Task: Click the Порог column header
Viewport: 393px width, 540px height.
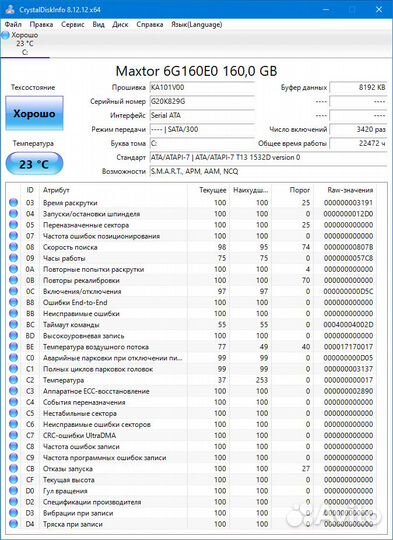Action: [299, 190]
